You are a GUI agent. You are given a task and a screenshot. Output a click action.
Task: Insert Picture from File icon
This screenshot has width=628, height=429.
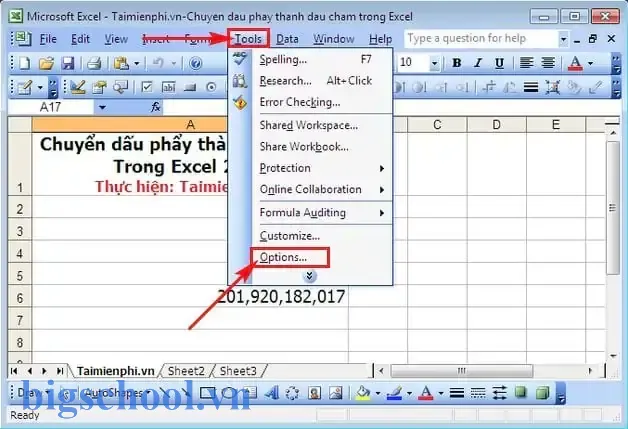coord(336,393)
